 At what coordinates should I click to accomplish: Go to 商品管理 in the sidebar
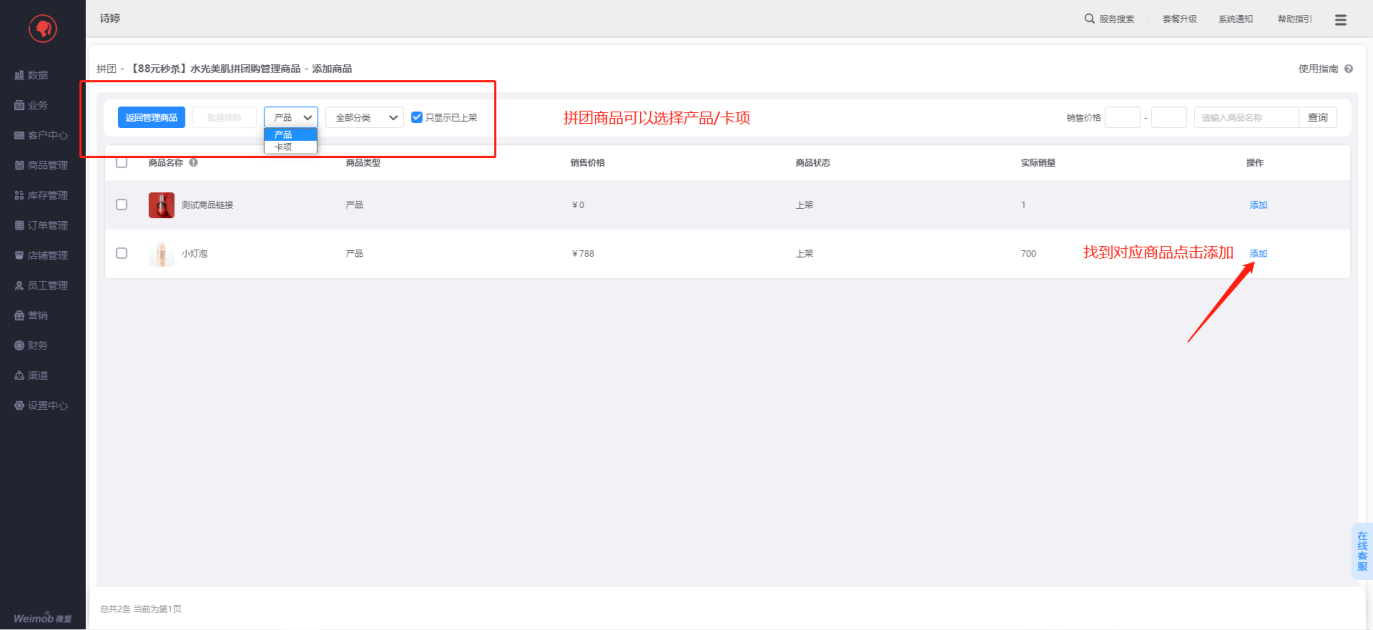[43, 165]
